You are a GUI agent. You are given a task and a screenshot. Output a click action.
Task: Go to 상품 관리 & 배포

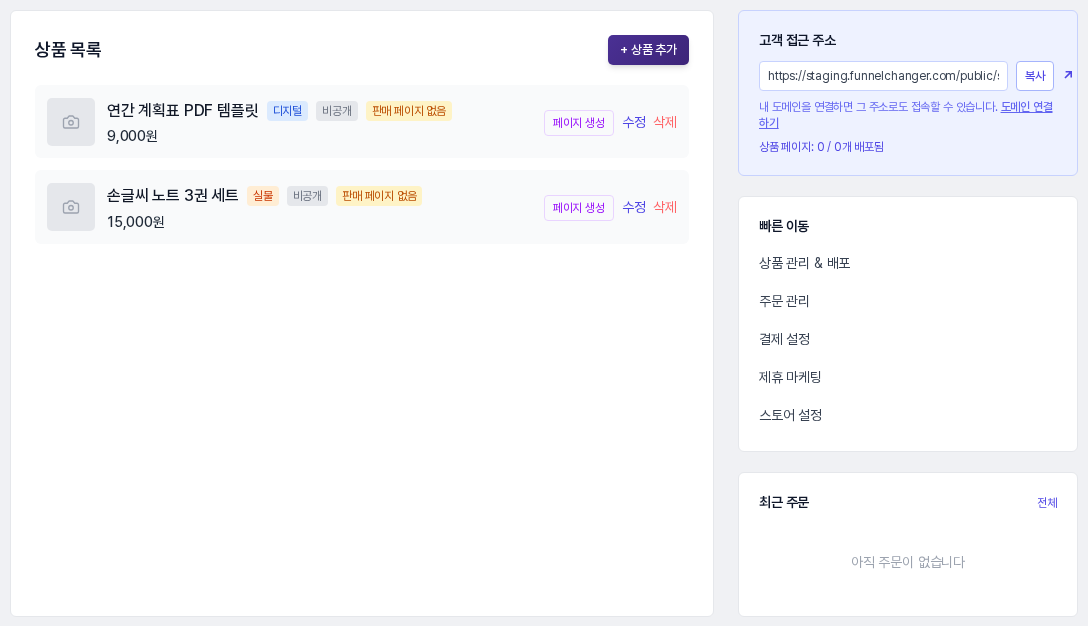804,263
